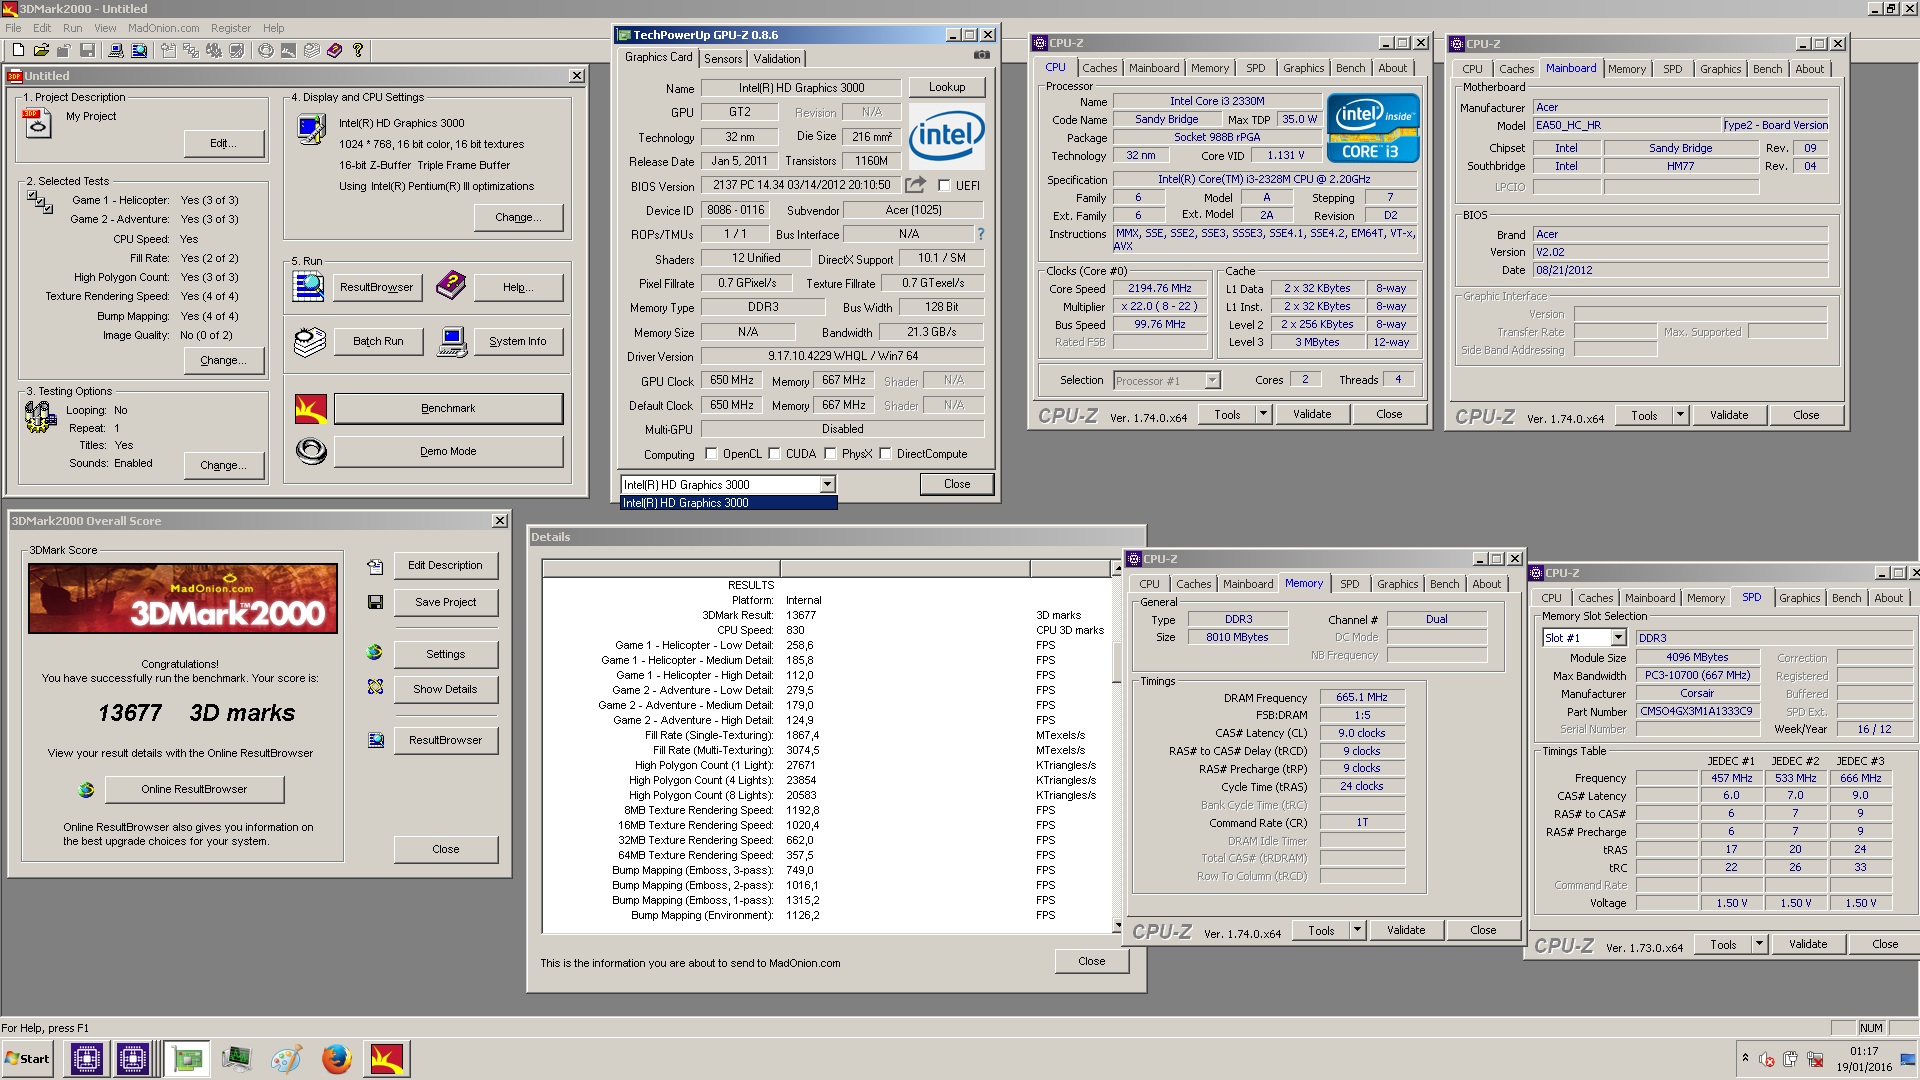Click Validate in the CPU-Z Memory window
Image resolution: width=1920 pixels, height=1080 pixels.
tap(1406, 930)
